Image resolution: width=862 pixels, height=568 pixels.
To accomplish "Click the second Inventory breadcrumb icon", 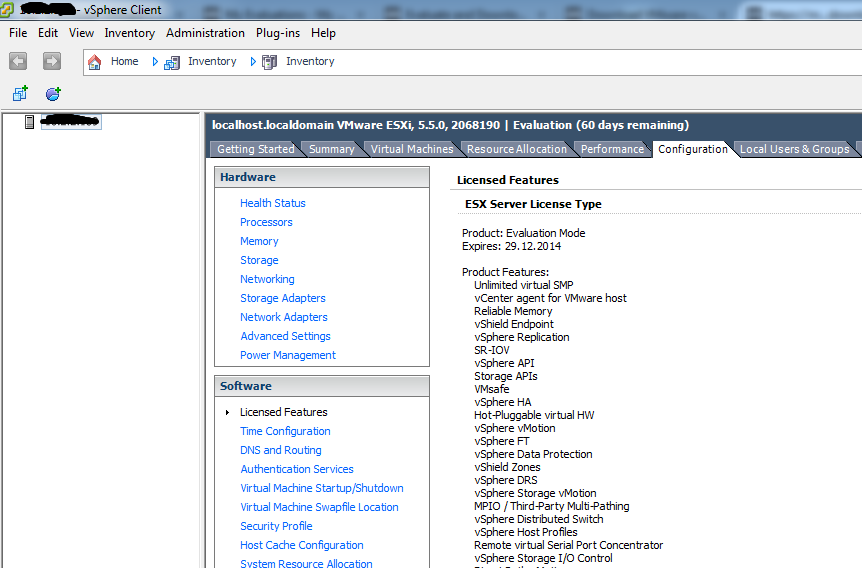I will pyautogui.click(x=269, y=62).
